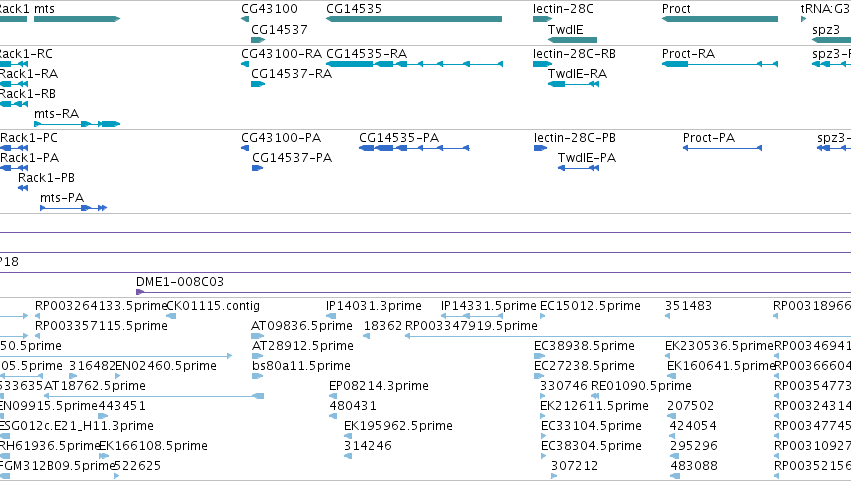Select the CG43100 gene label
851x481 pixels.
(269, 9)
